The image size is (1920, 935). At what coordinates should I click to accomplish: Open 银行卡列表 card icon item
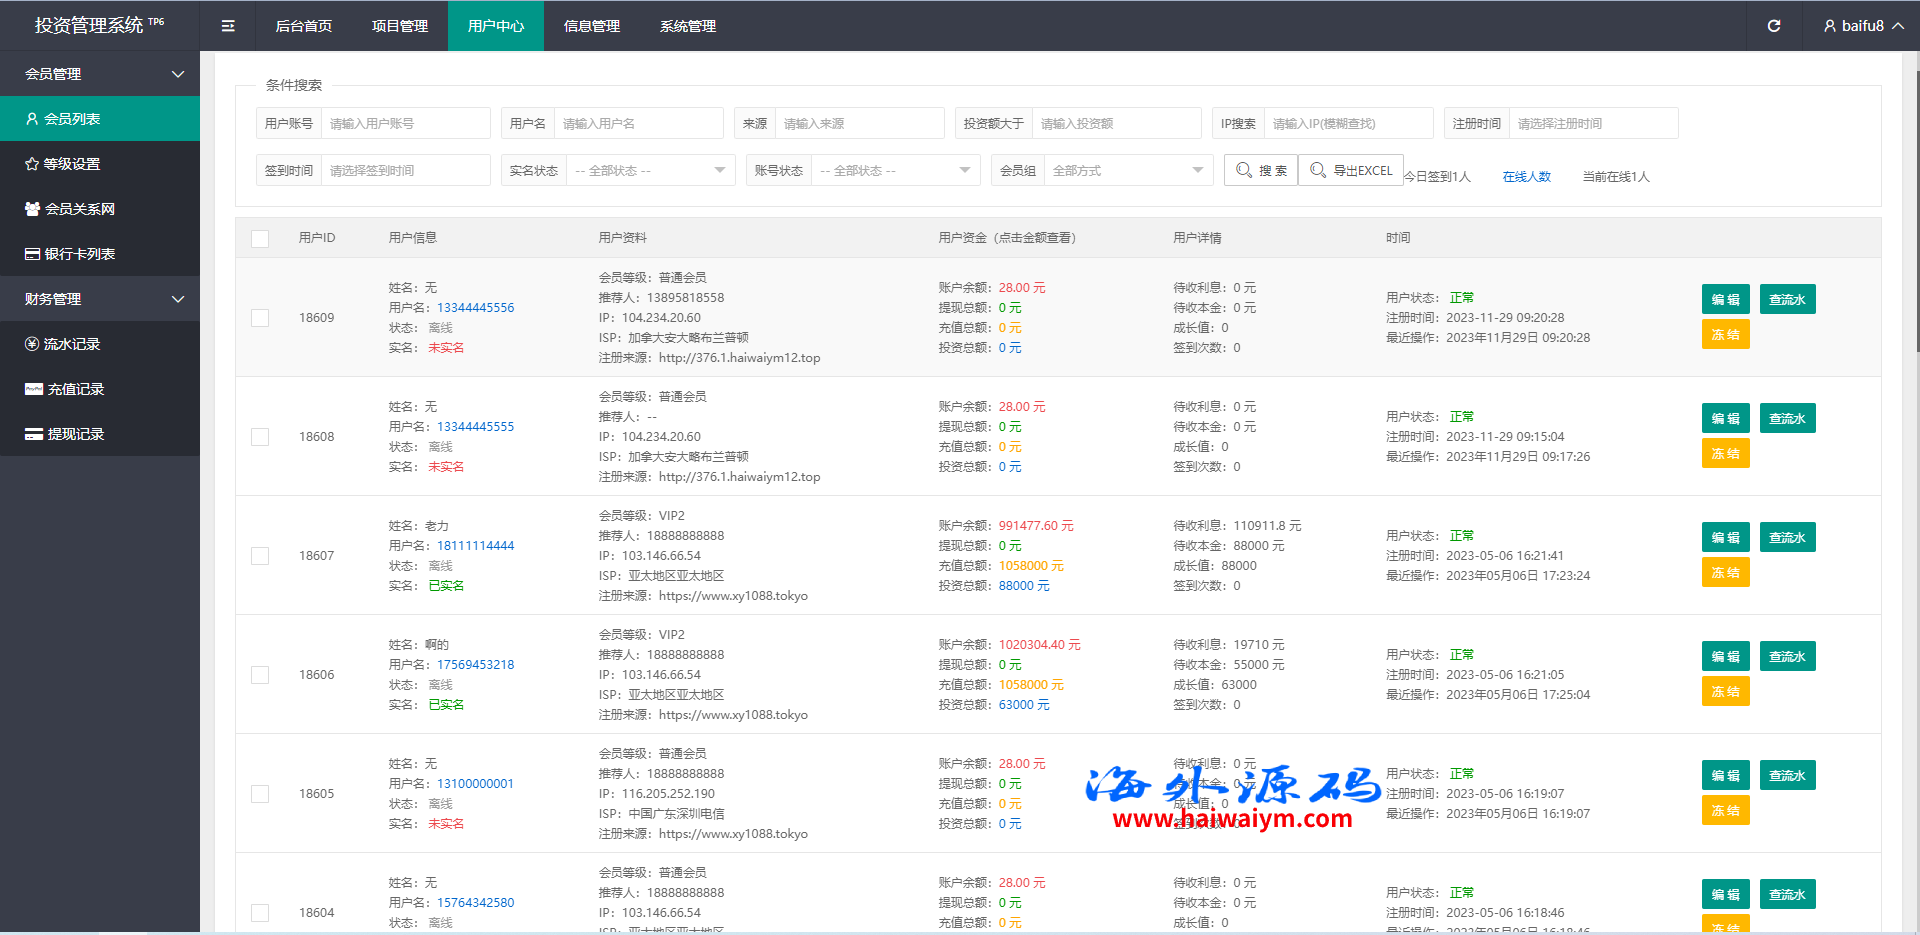(x=32, y=254)
